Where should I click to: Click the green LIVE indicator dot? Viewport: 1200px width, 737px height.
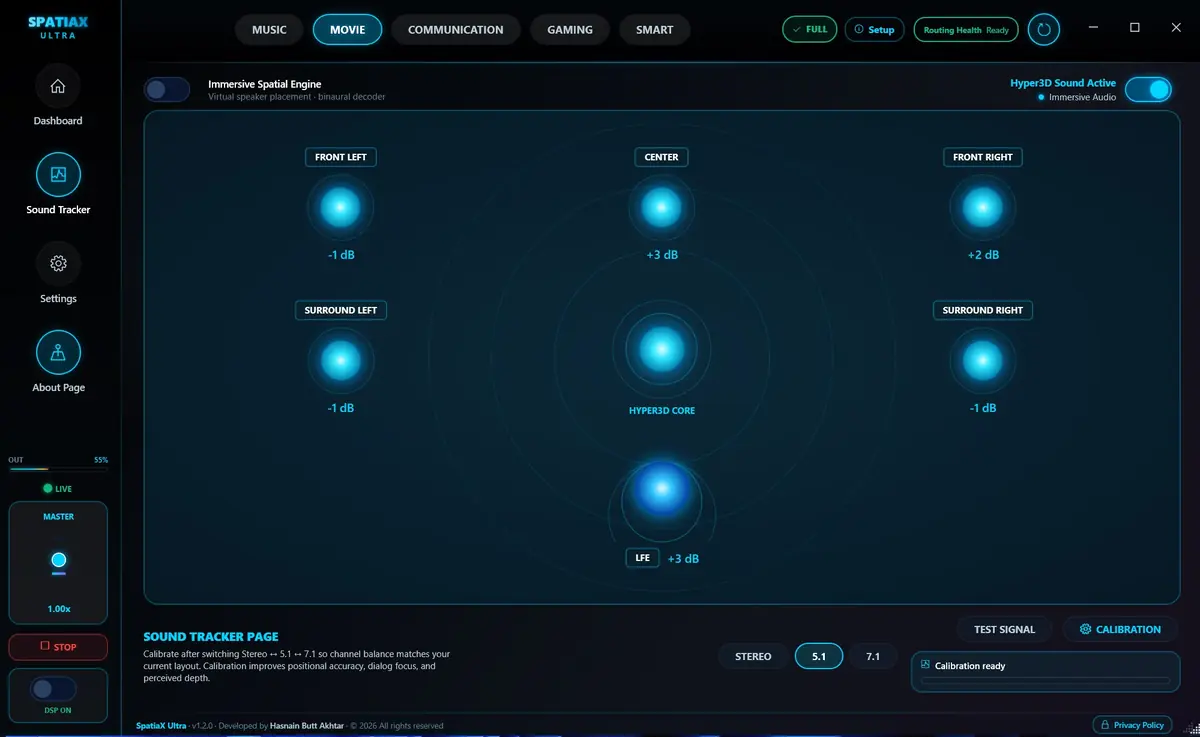(47, 488)
